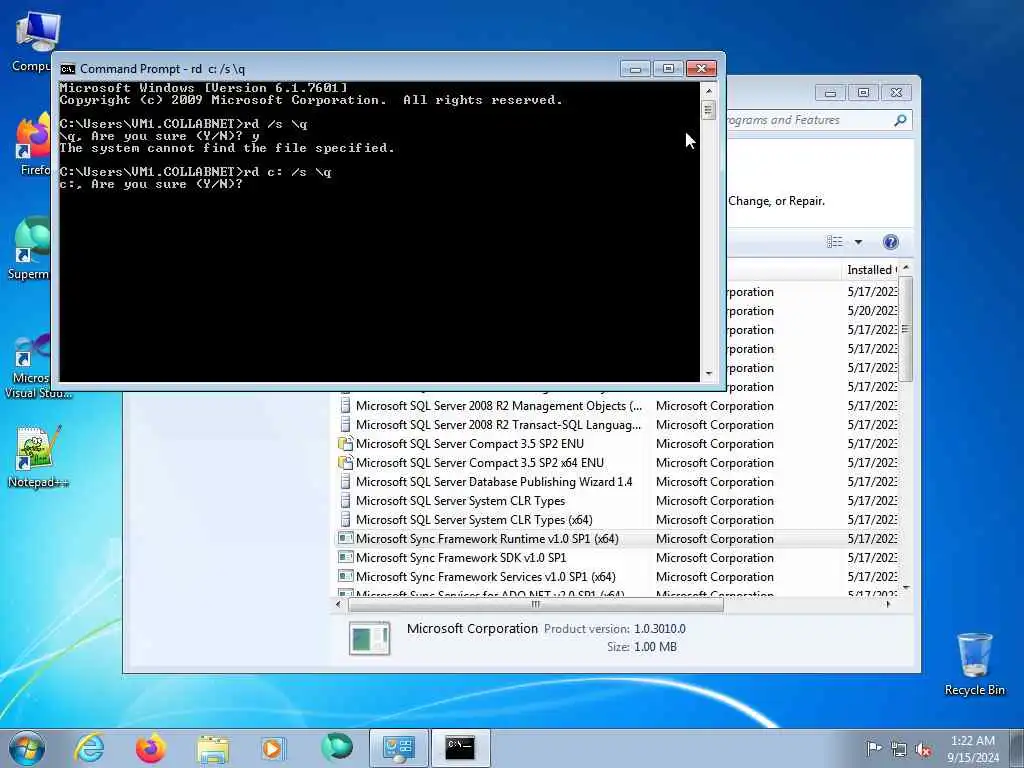Open the Windows Start menu orb
Screen dimensions: 1024x768
[x=27, y=748]
